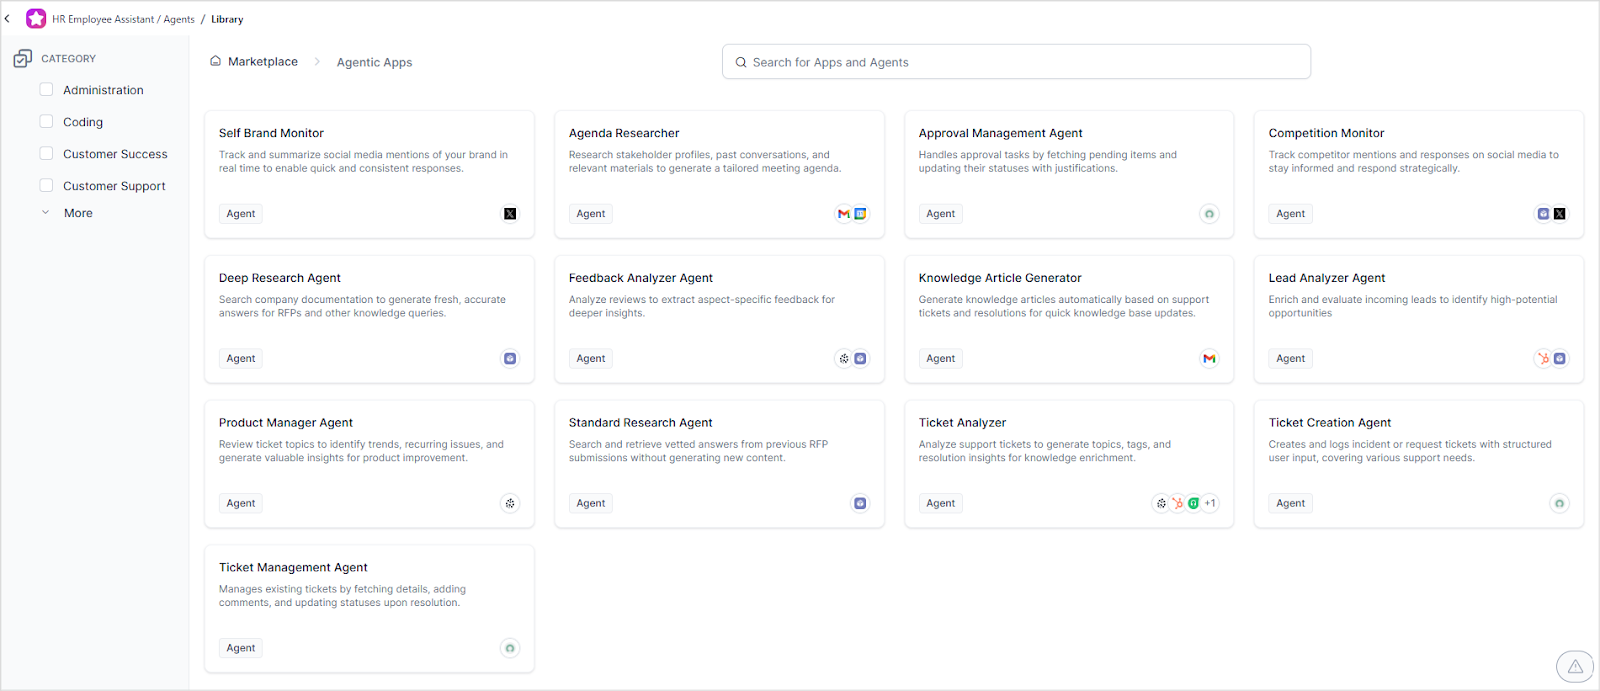
Task: Click the X icon on Self Brand Monitor card
Action: coord(510,214)
